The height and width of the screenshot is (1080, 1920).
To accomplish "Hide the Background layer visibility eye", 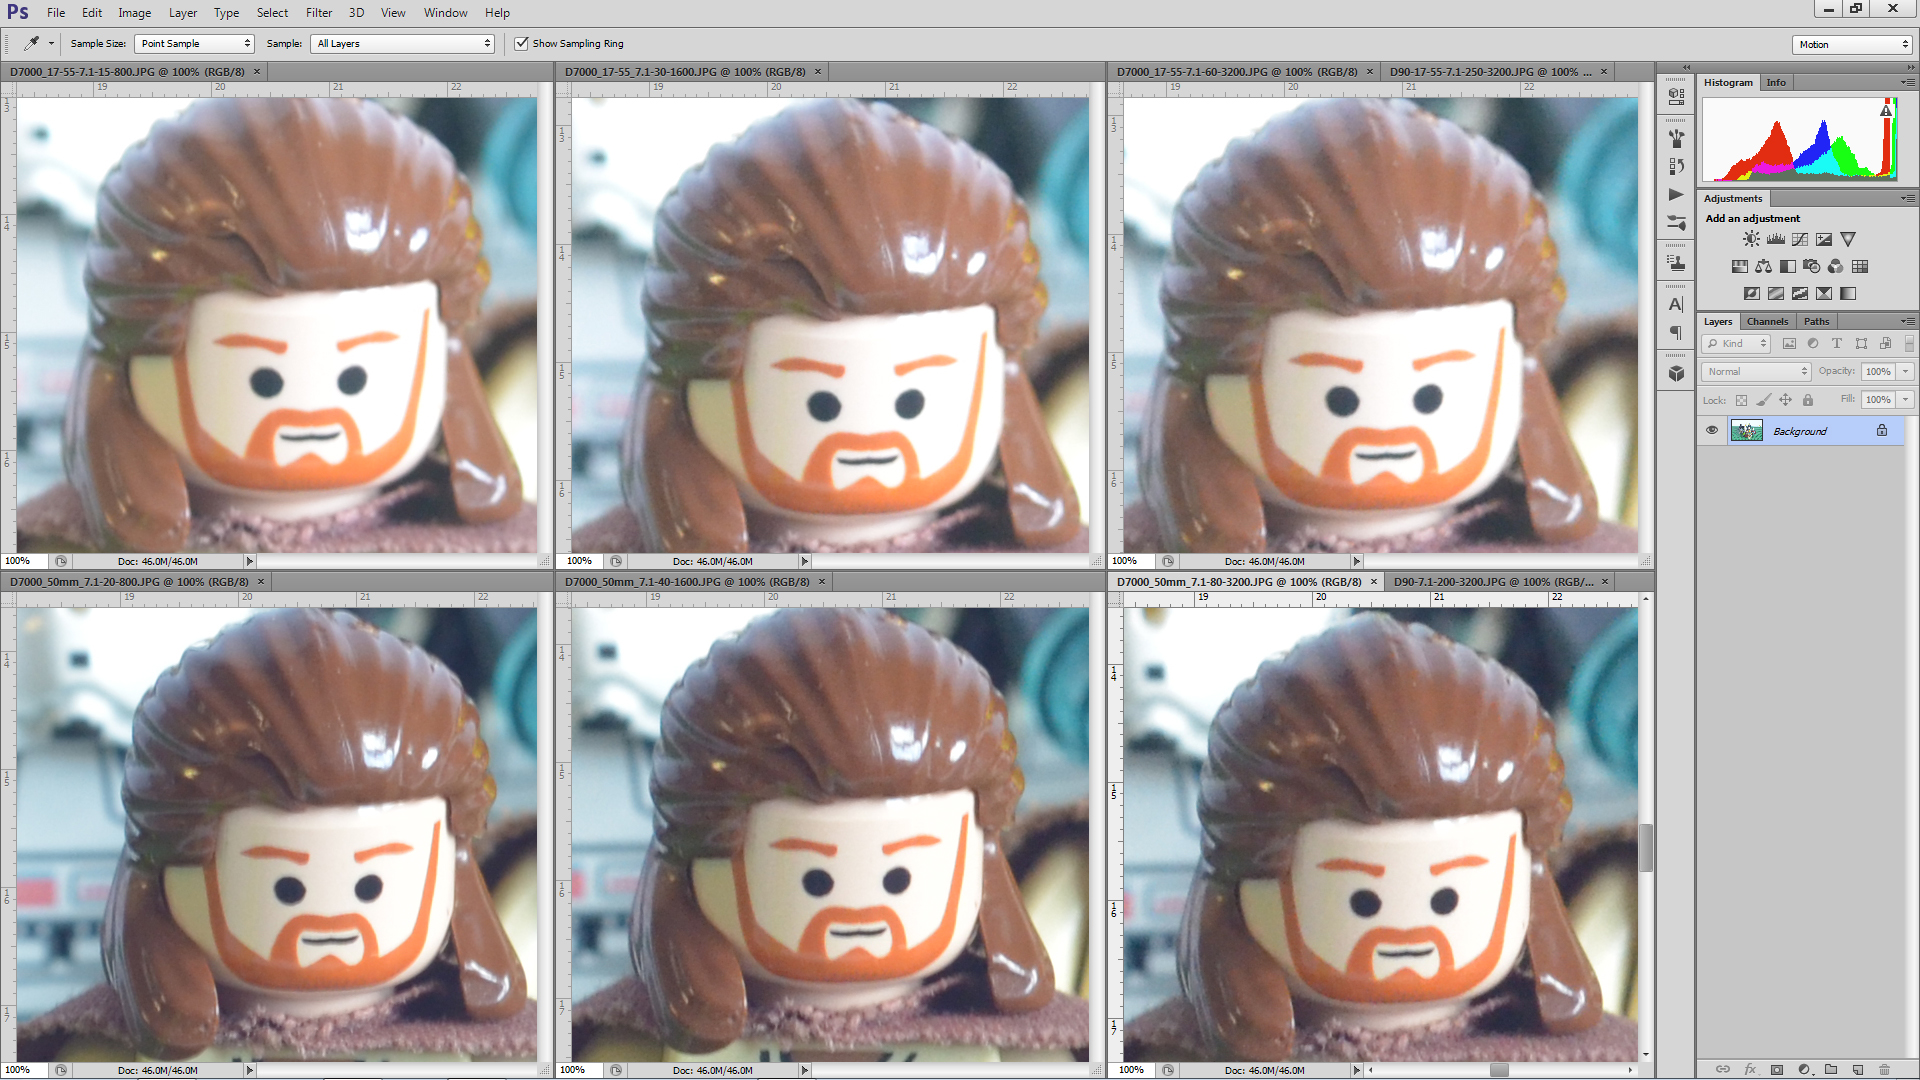I will [x=1712, y=431].
